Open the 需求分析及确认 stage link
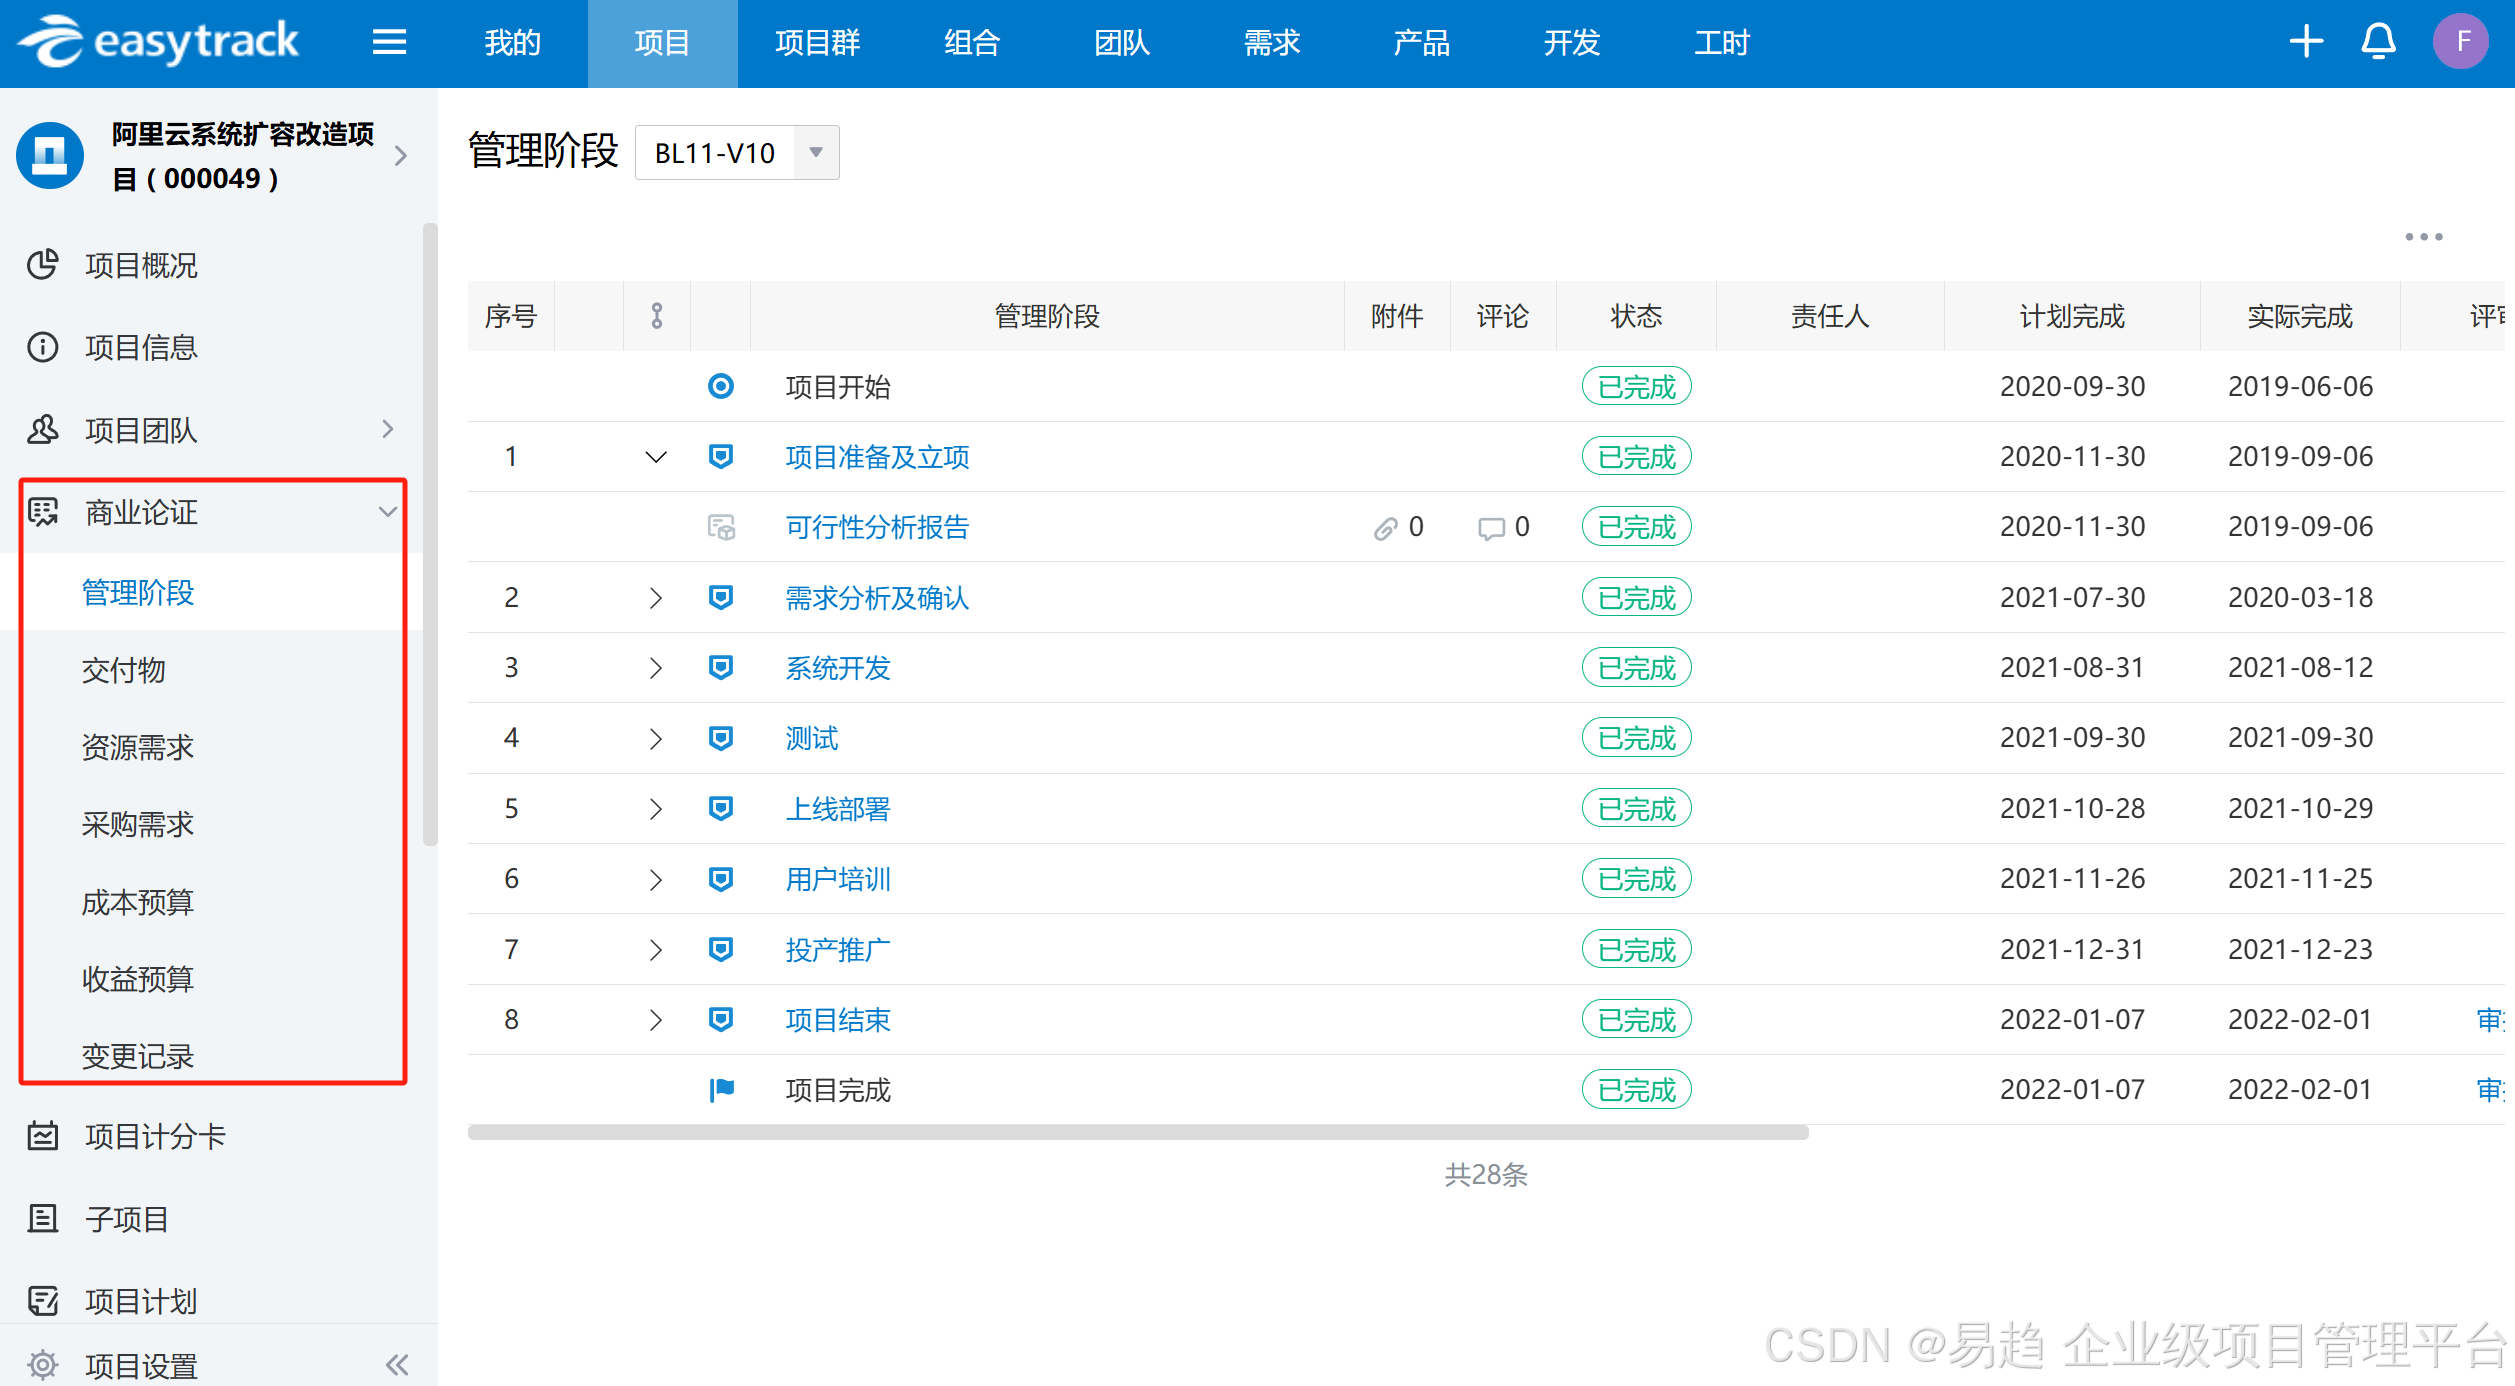Viewport: 2515px width, 1386px height. tap(876, 598)
